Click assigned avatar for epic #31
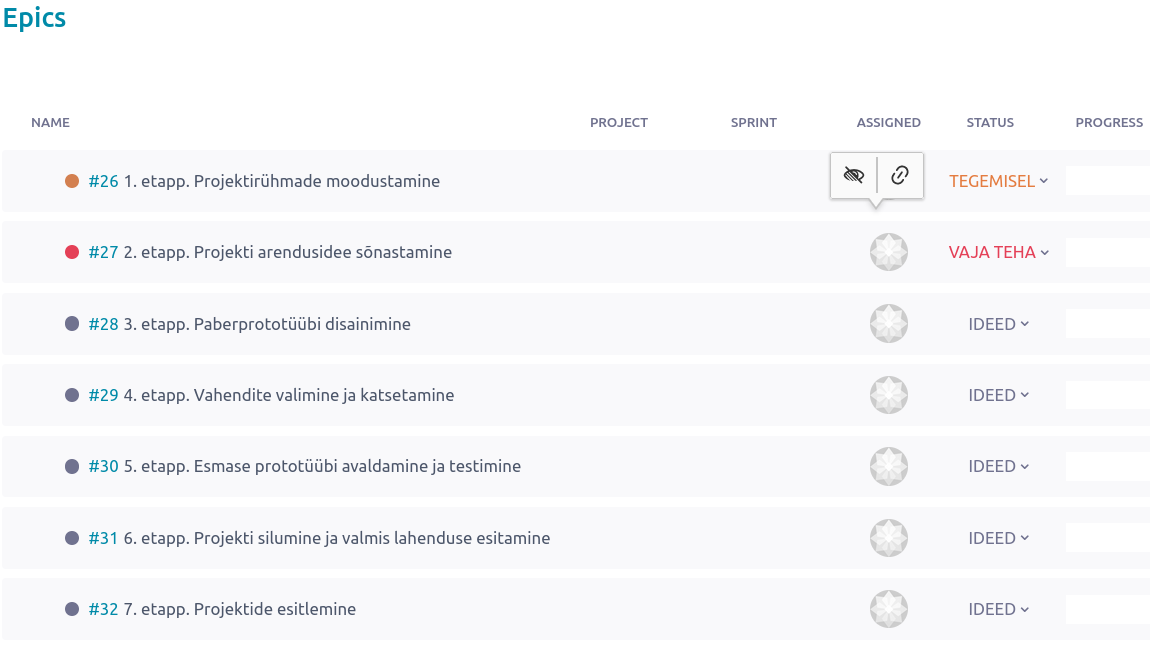Screen dimensions: 1150x651 coord(889,538)
